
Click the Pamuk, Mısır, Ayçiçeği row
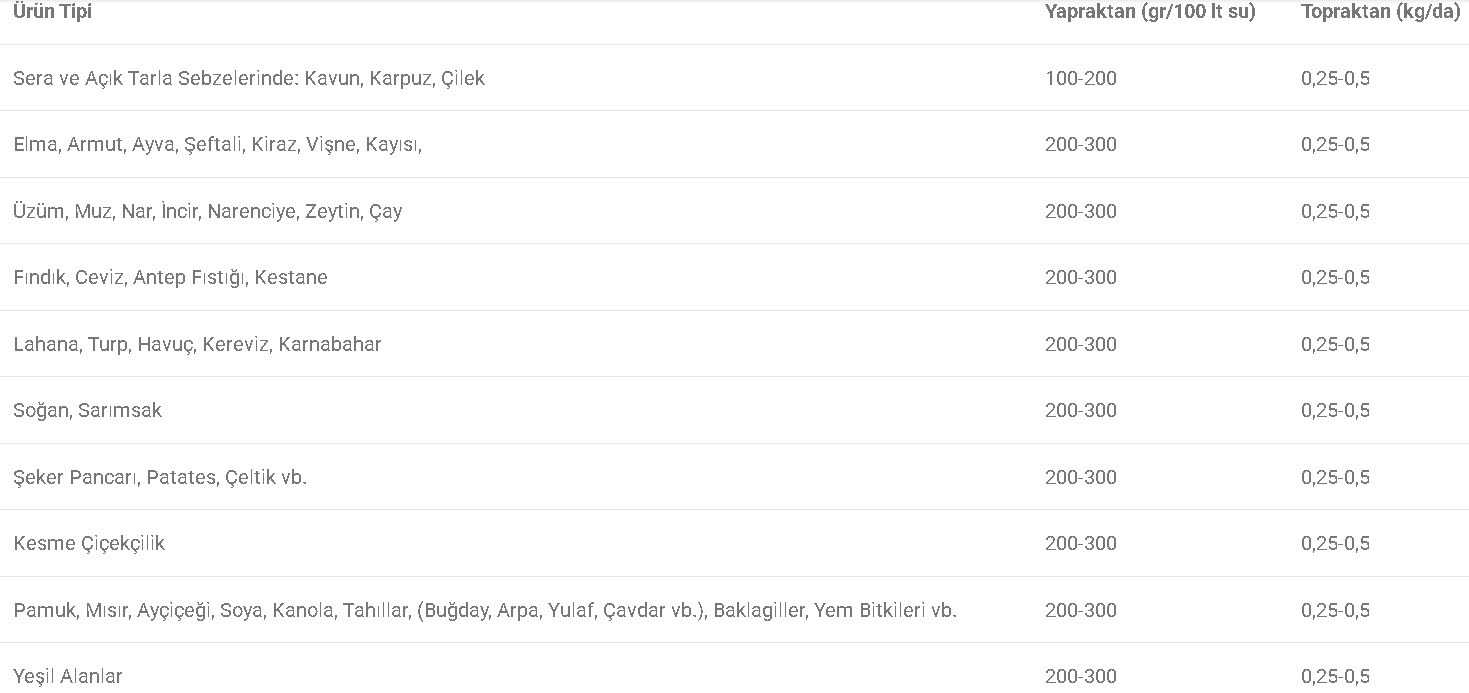(x=734, y=610)
